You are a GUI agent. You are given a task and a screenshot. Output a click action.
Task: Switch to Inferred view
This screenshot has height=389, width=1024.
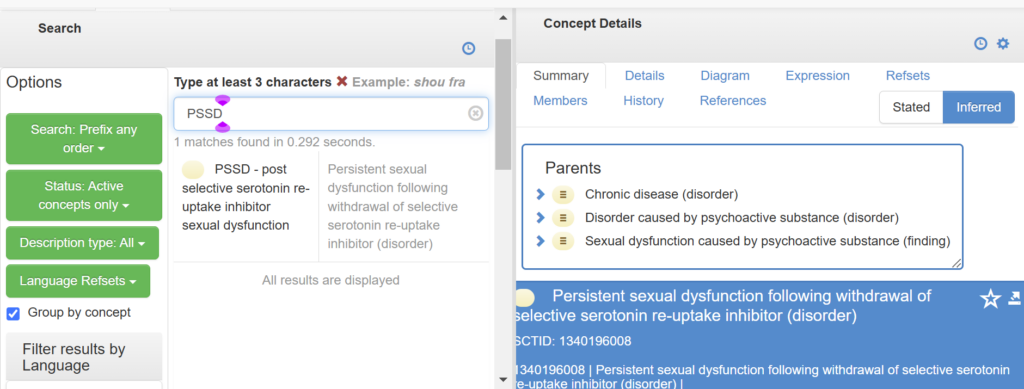pyautogui.click(x=979, y=107)
